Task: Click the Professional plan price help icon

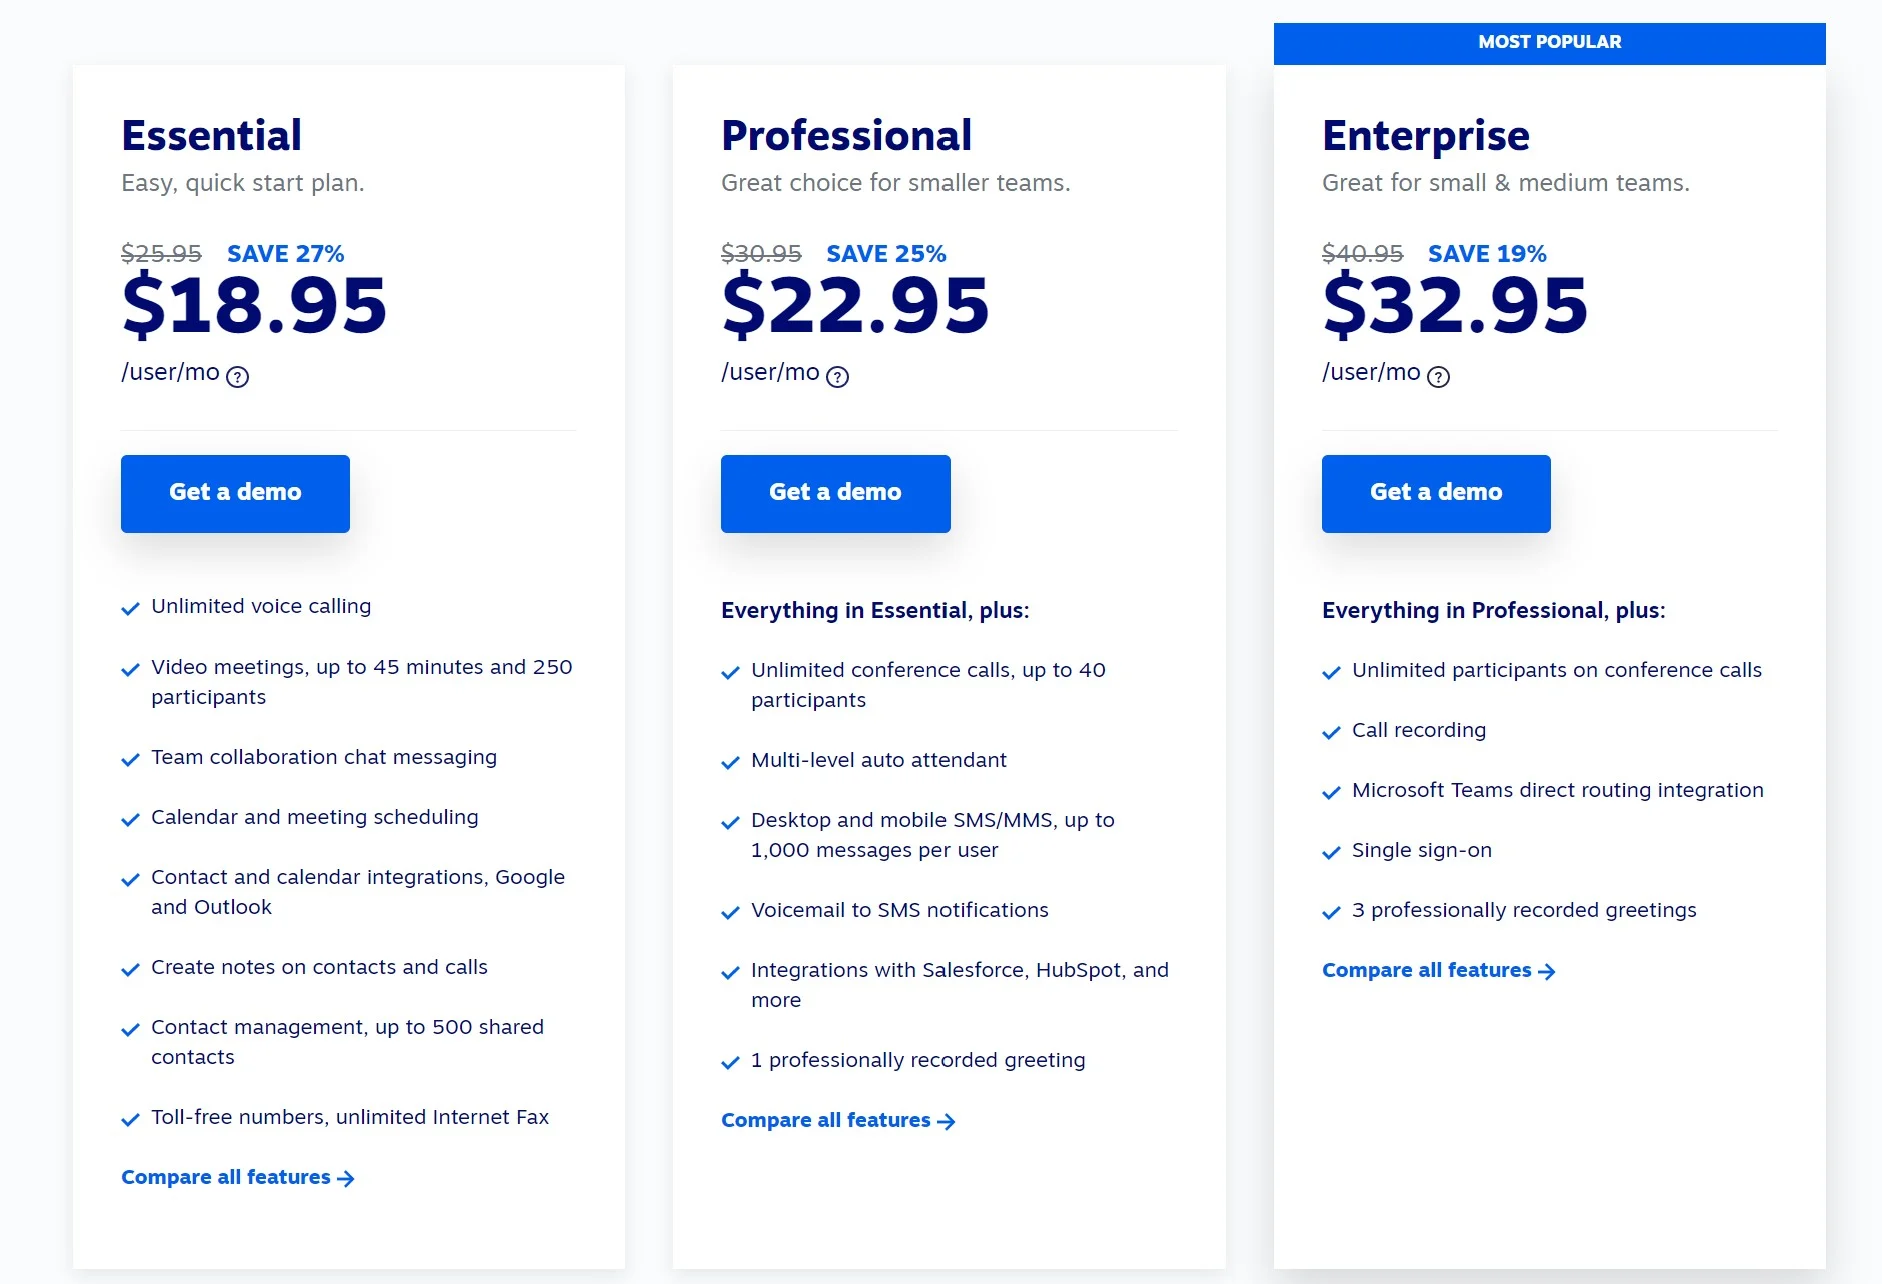Action: click(x=838, y=376)
